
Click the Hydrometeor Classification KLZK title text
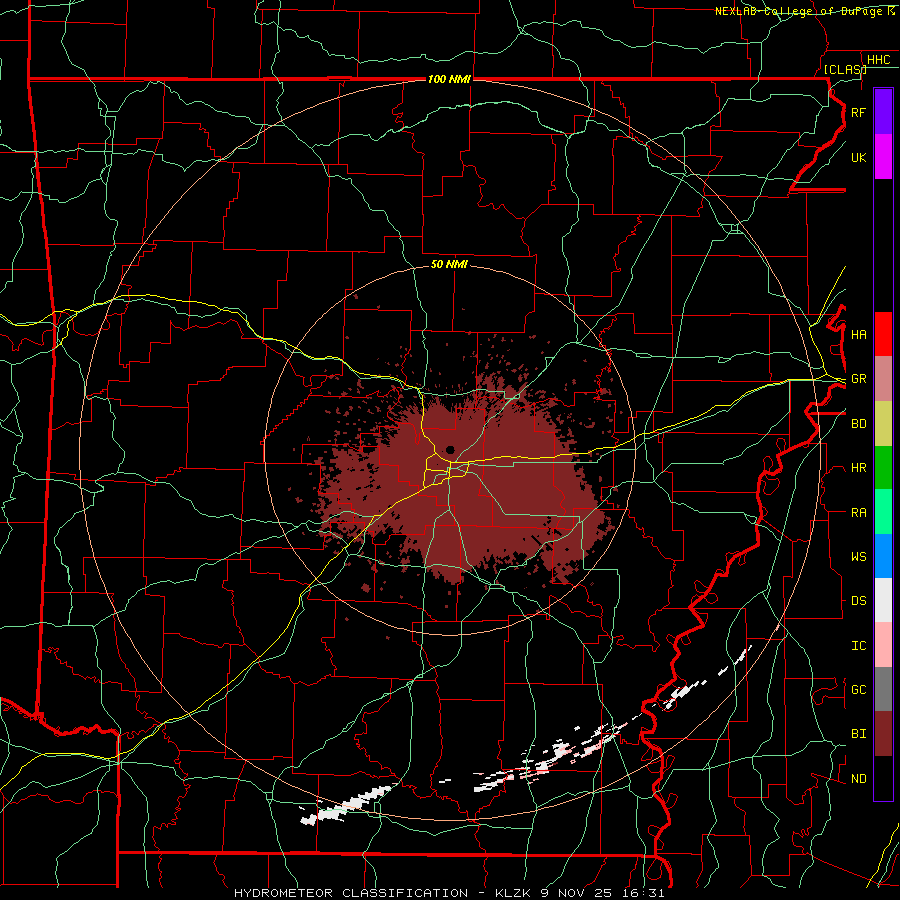[449, 893]
